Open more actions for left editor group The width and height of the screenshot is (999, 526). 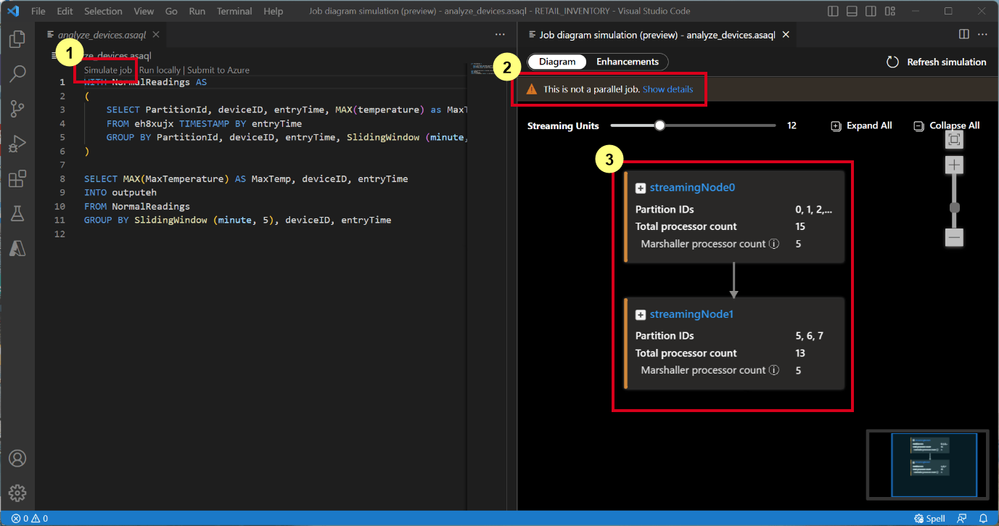[x=500, y=34]
